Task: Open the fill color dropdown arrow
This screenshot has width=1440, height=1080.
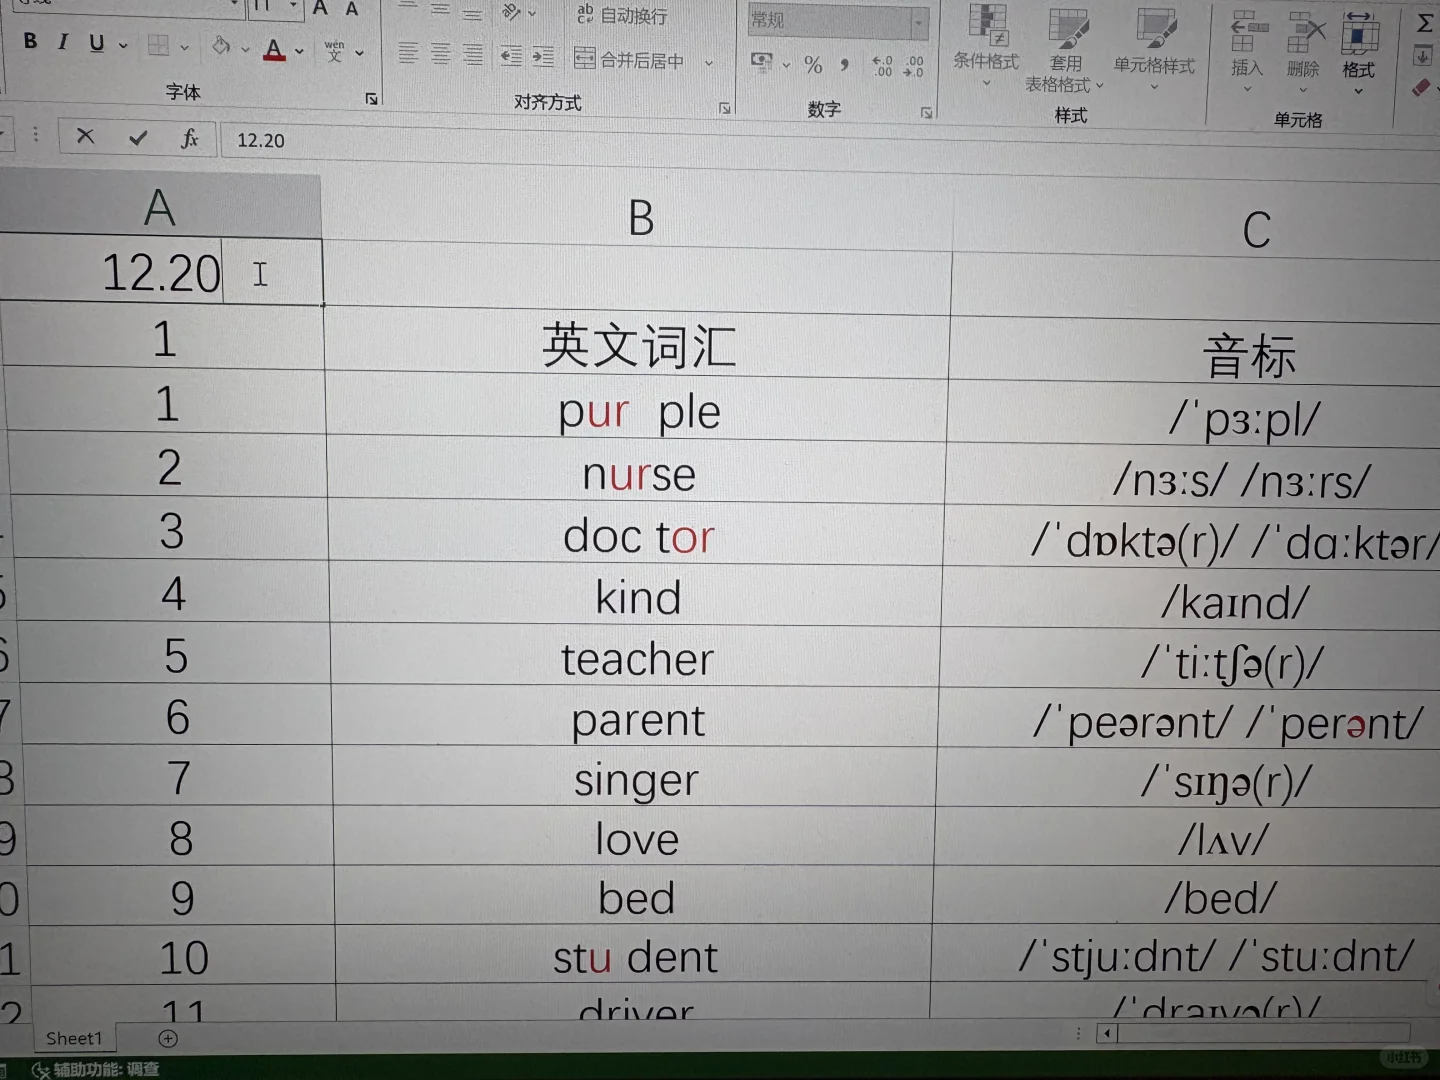Action: point(245,47)
